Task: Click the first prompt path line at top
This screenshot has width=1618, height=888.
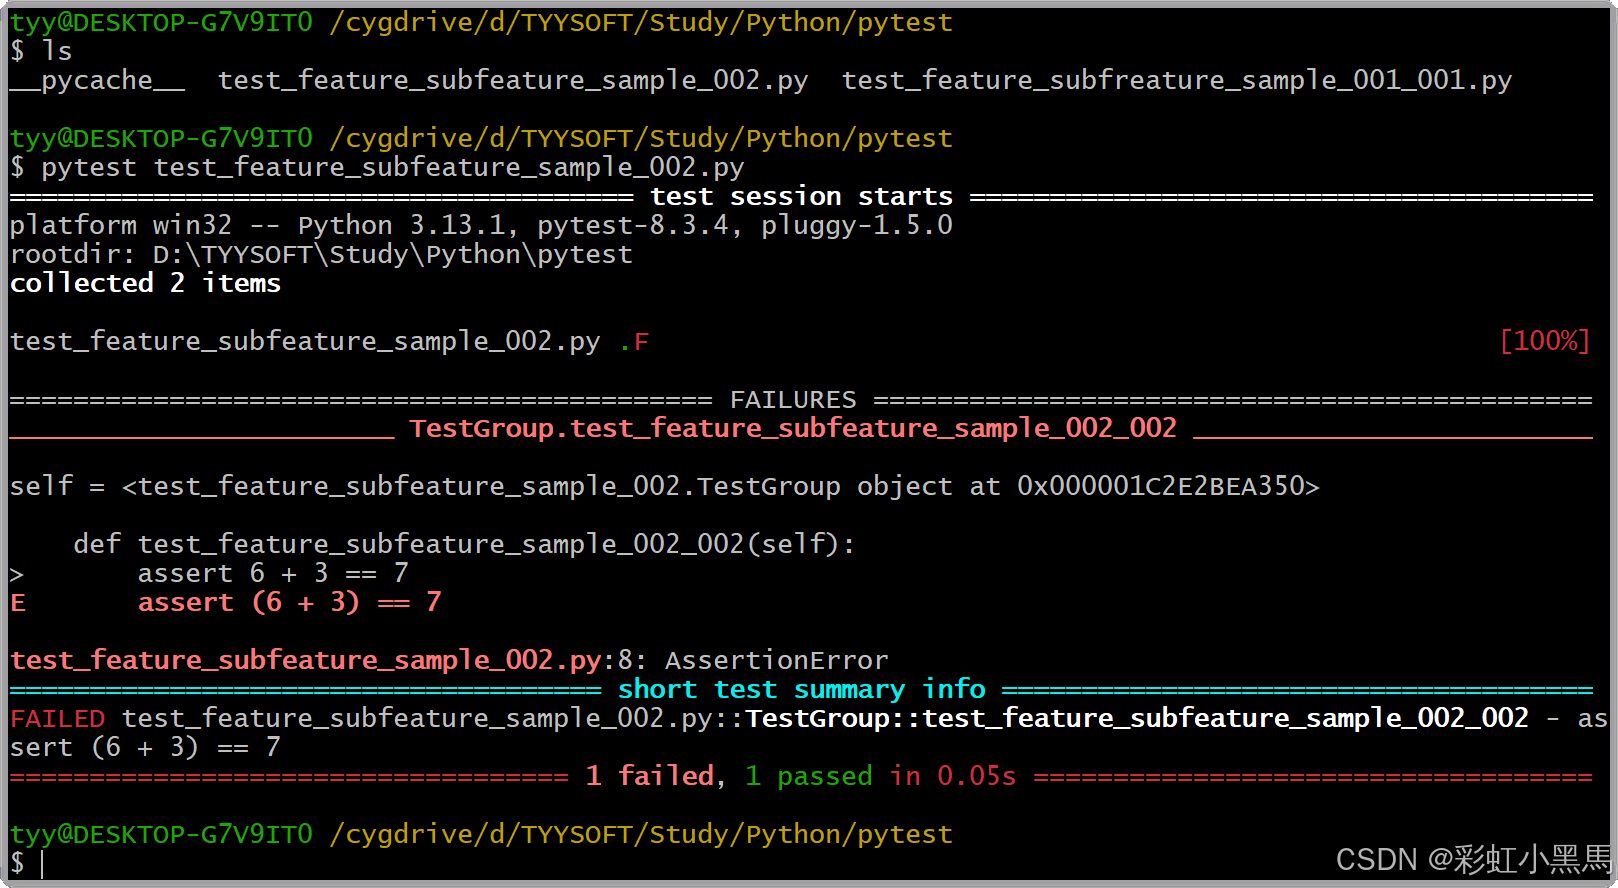Action: coord(481,22)
